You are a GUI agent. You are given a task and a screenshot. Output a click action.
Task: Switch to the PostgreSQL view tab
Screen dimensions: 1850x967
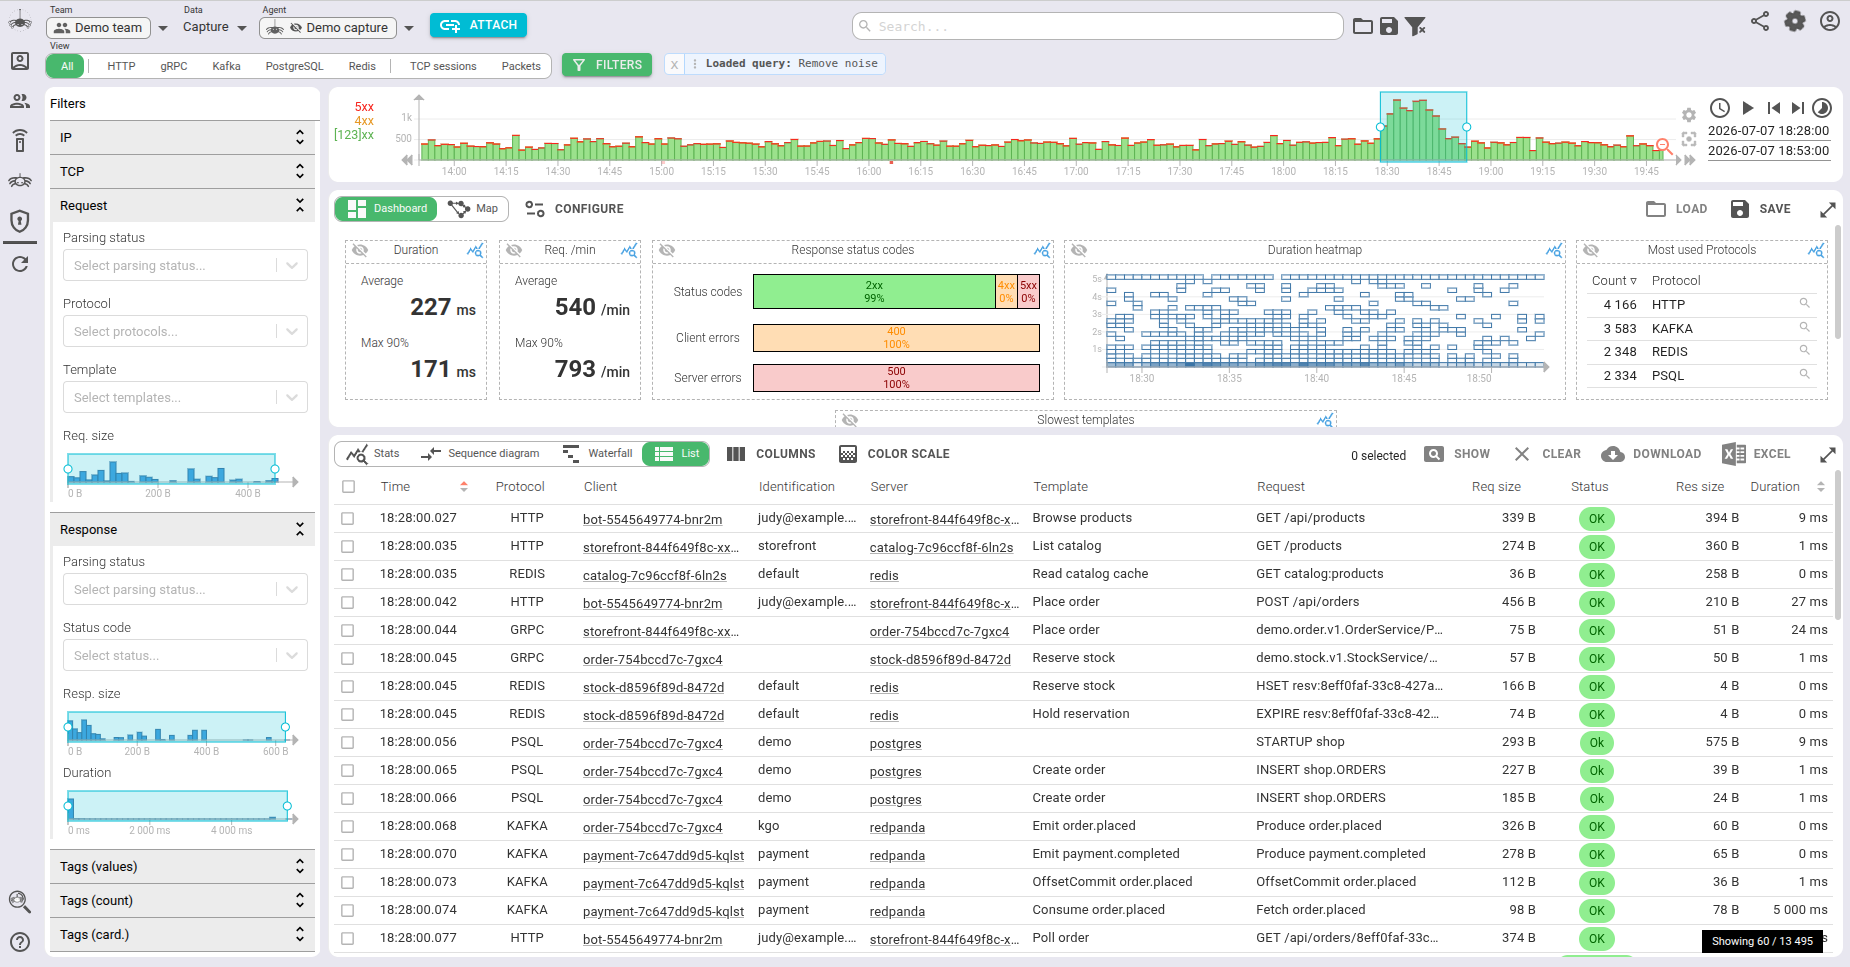294,66
